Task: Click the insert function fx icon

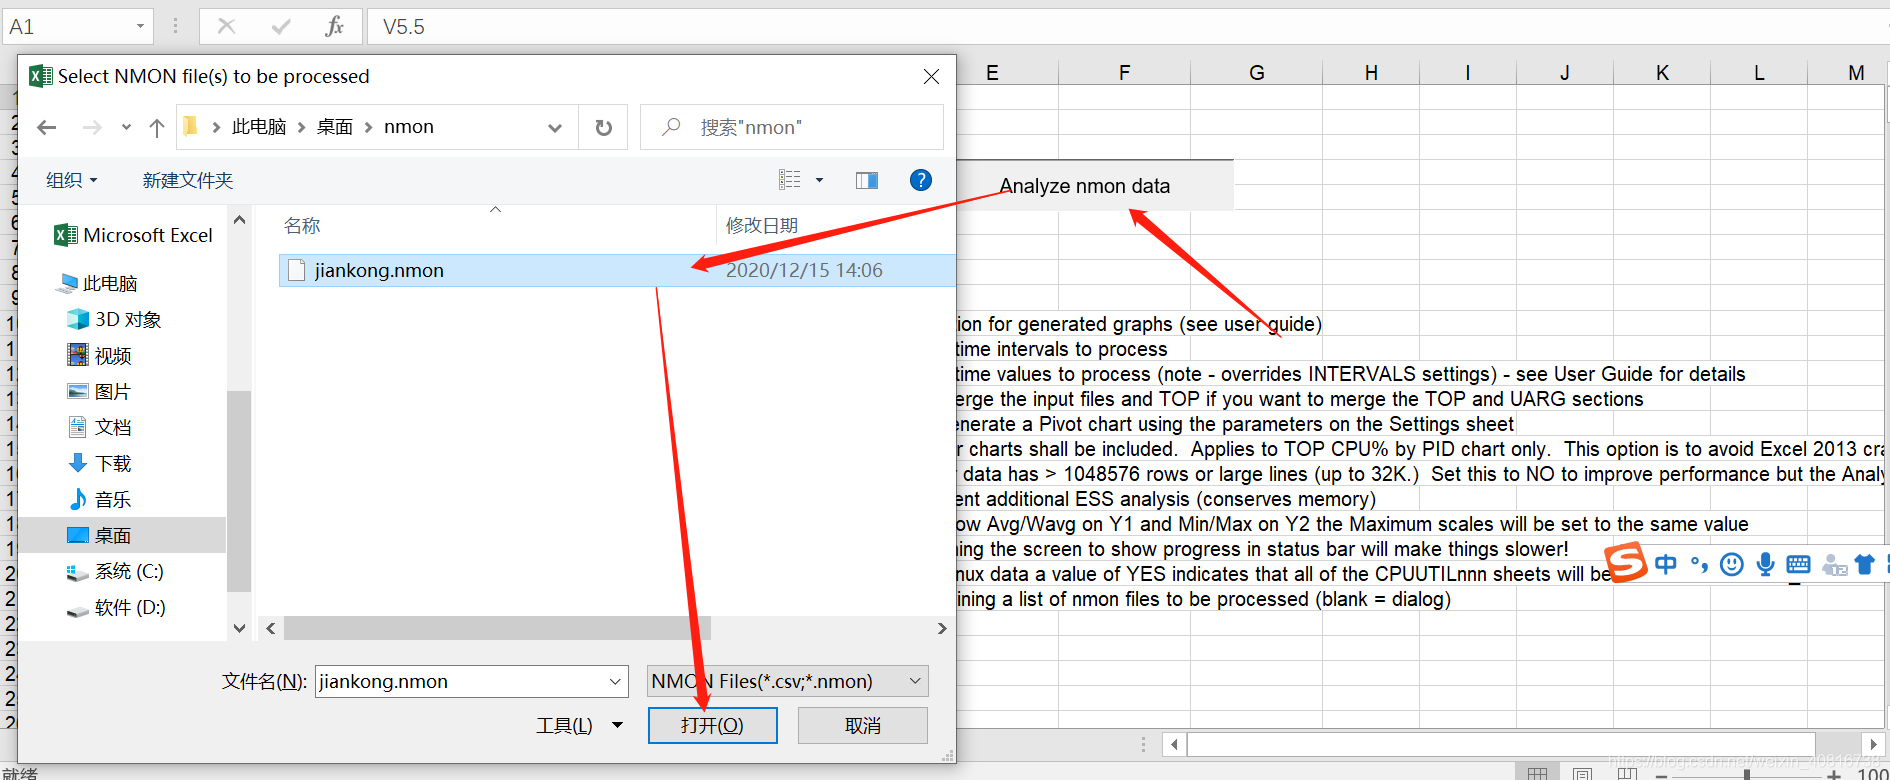Action: coord(335,26)
